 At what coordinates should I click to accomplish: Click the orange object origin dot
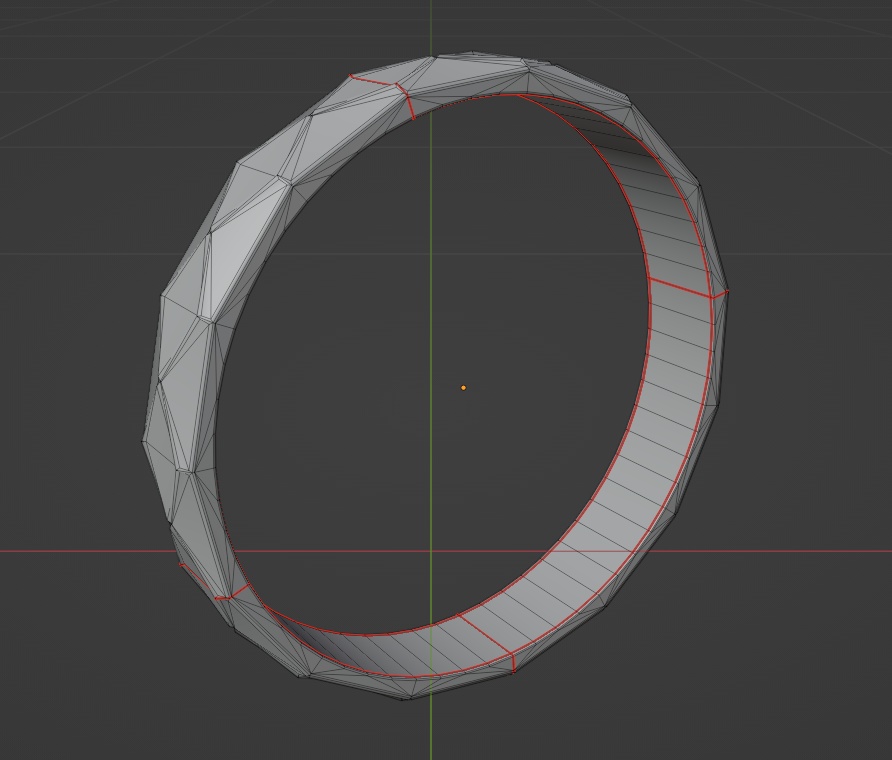coord(463,388)
